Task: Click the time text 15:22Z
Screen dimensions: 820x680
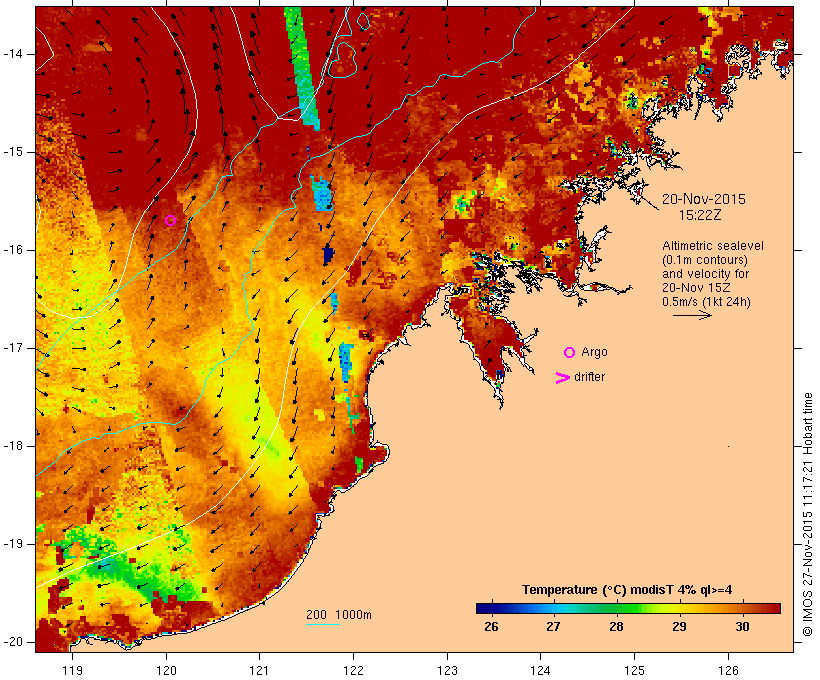Action: (x=700, y=215)
